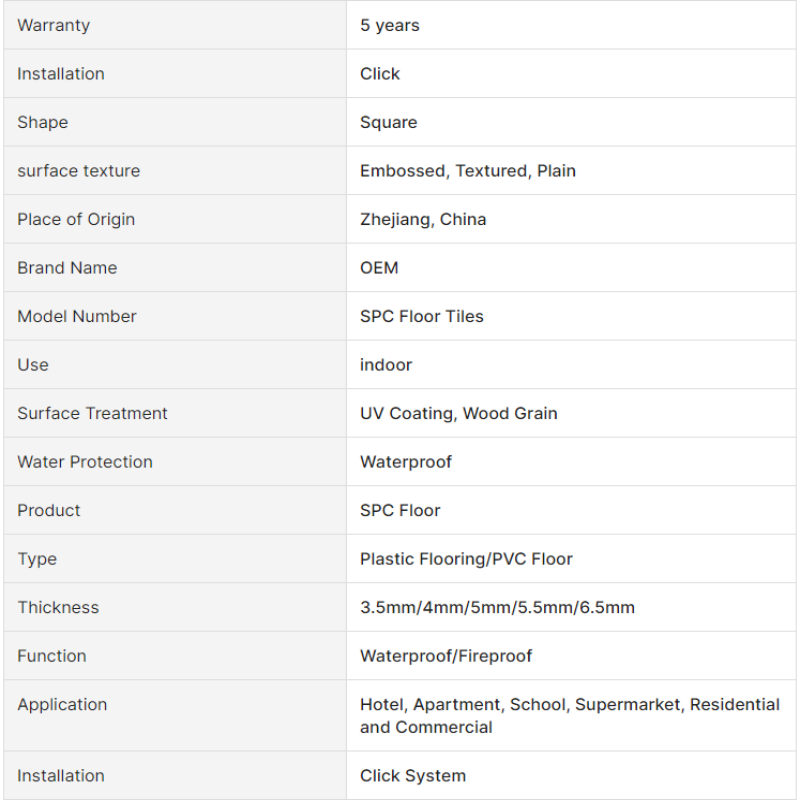Screen dimensions: 800x800
Task: Click the "indoor" use value
Action: click(x=386, y=365)
